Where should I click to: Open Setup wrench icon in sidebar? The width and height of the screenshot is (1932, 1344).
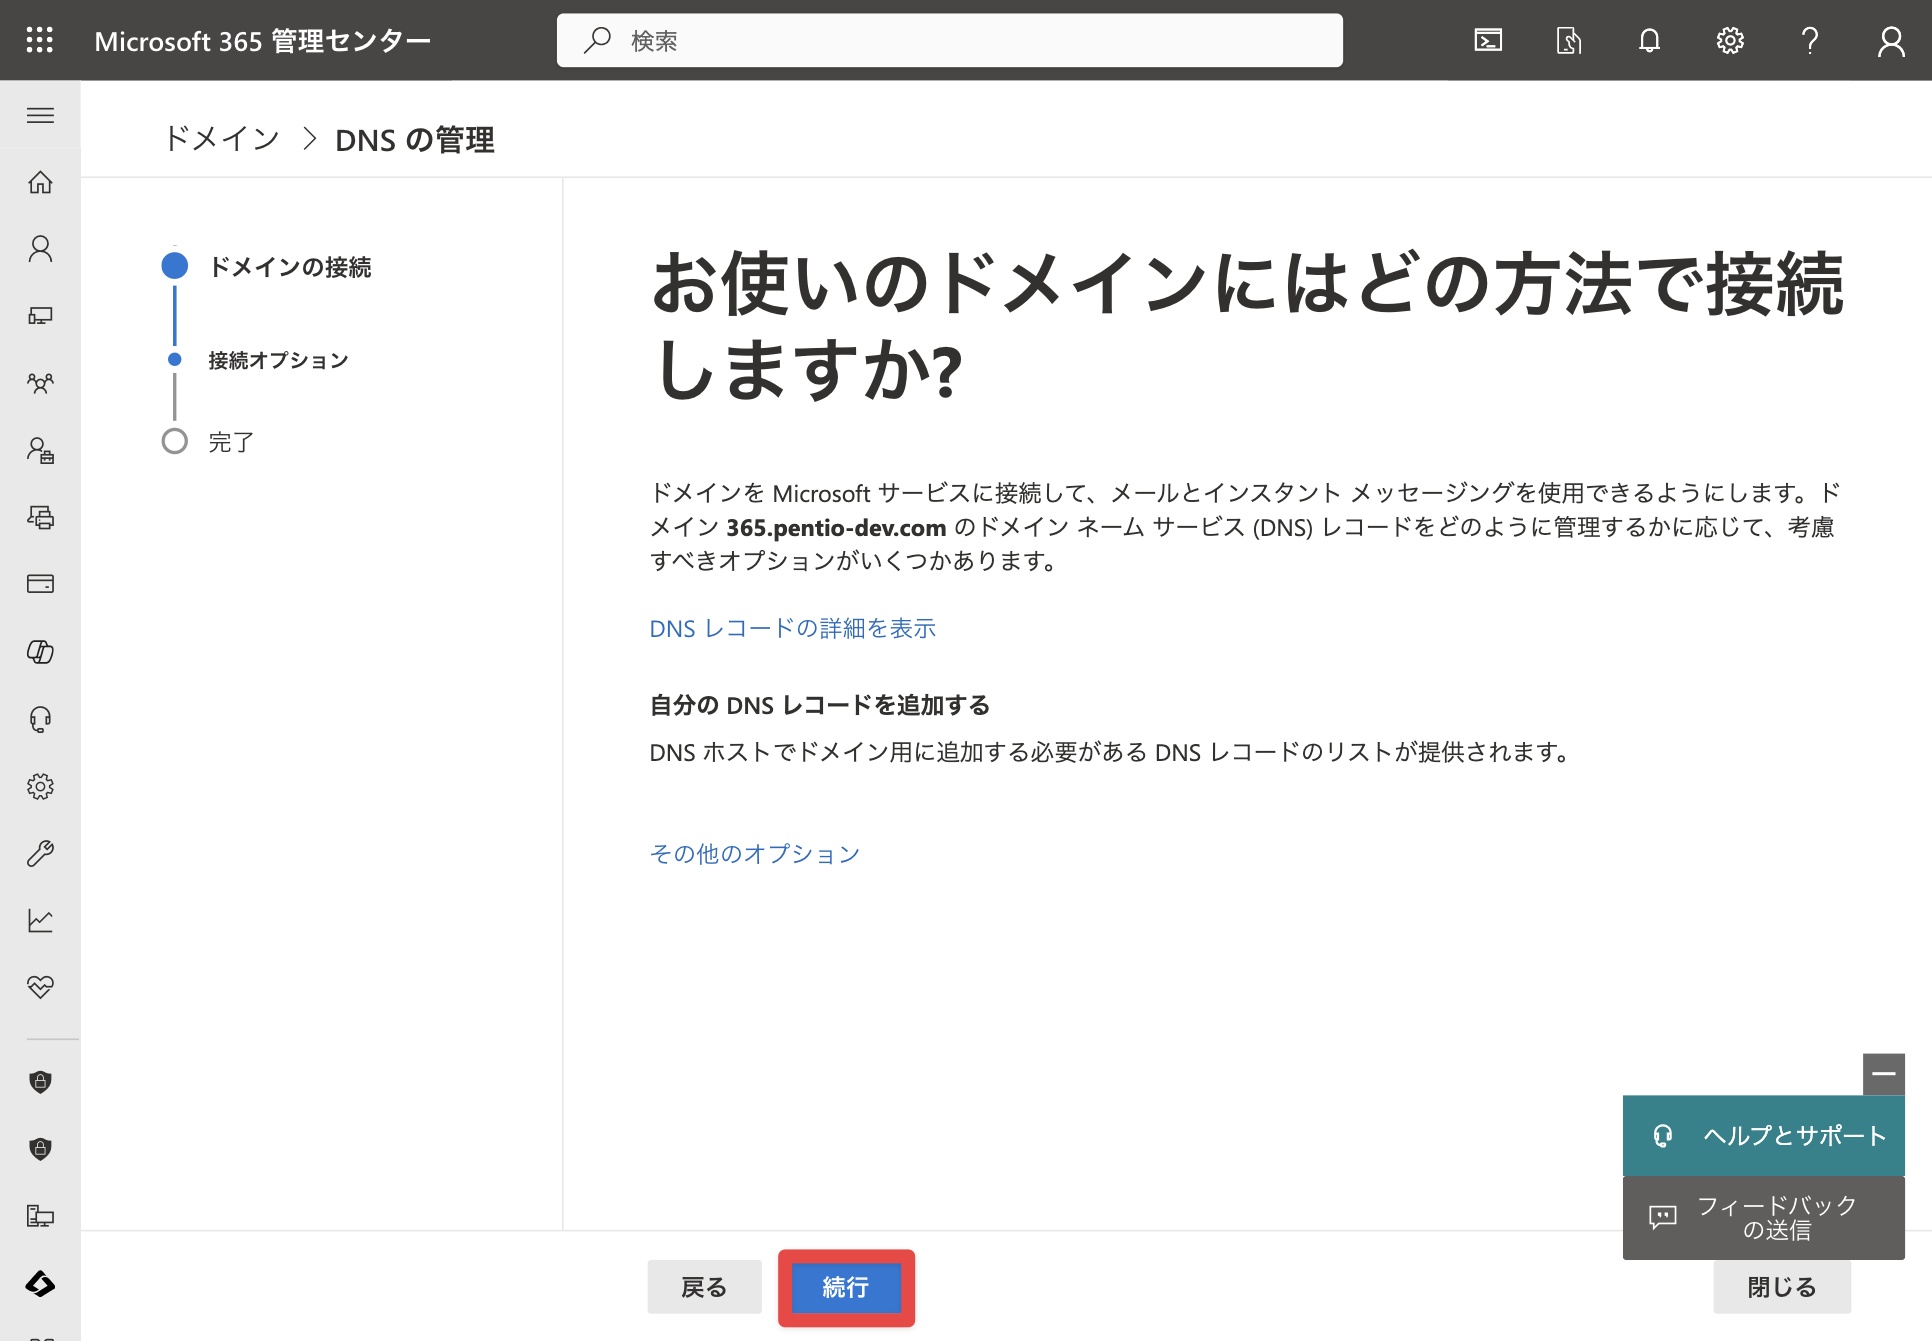[x=40, y=853]
